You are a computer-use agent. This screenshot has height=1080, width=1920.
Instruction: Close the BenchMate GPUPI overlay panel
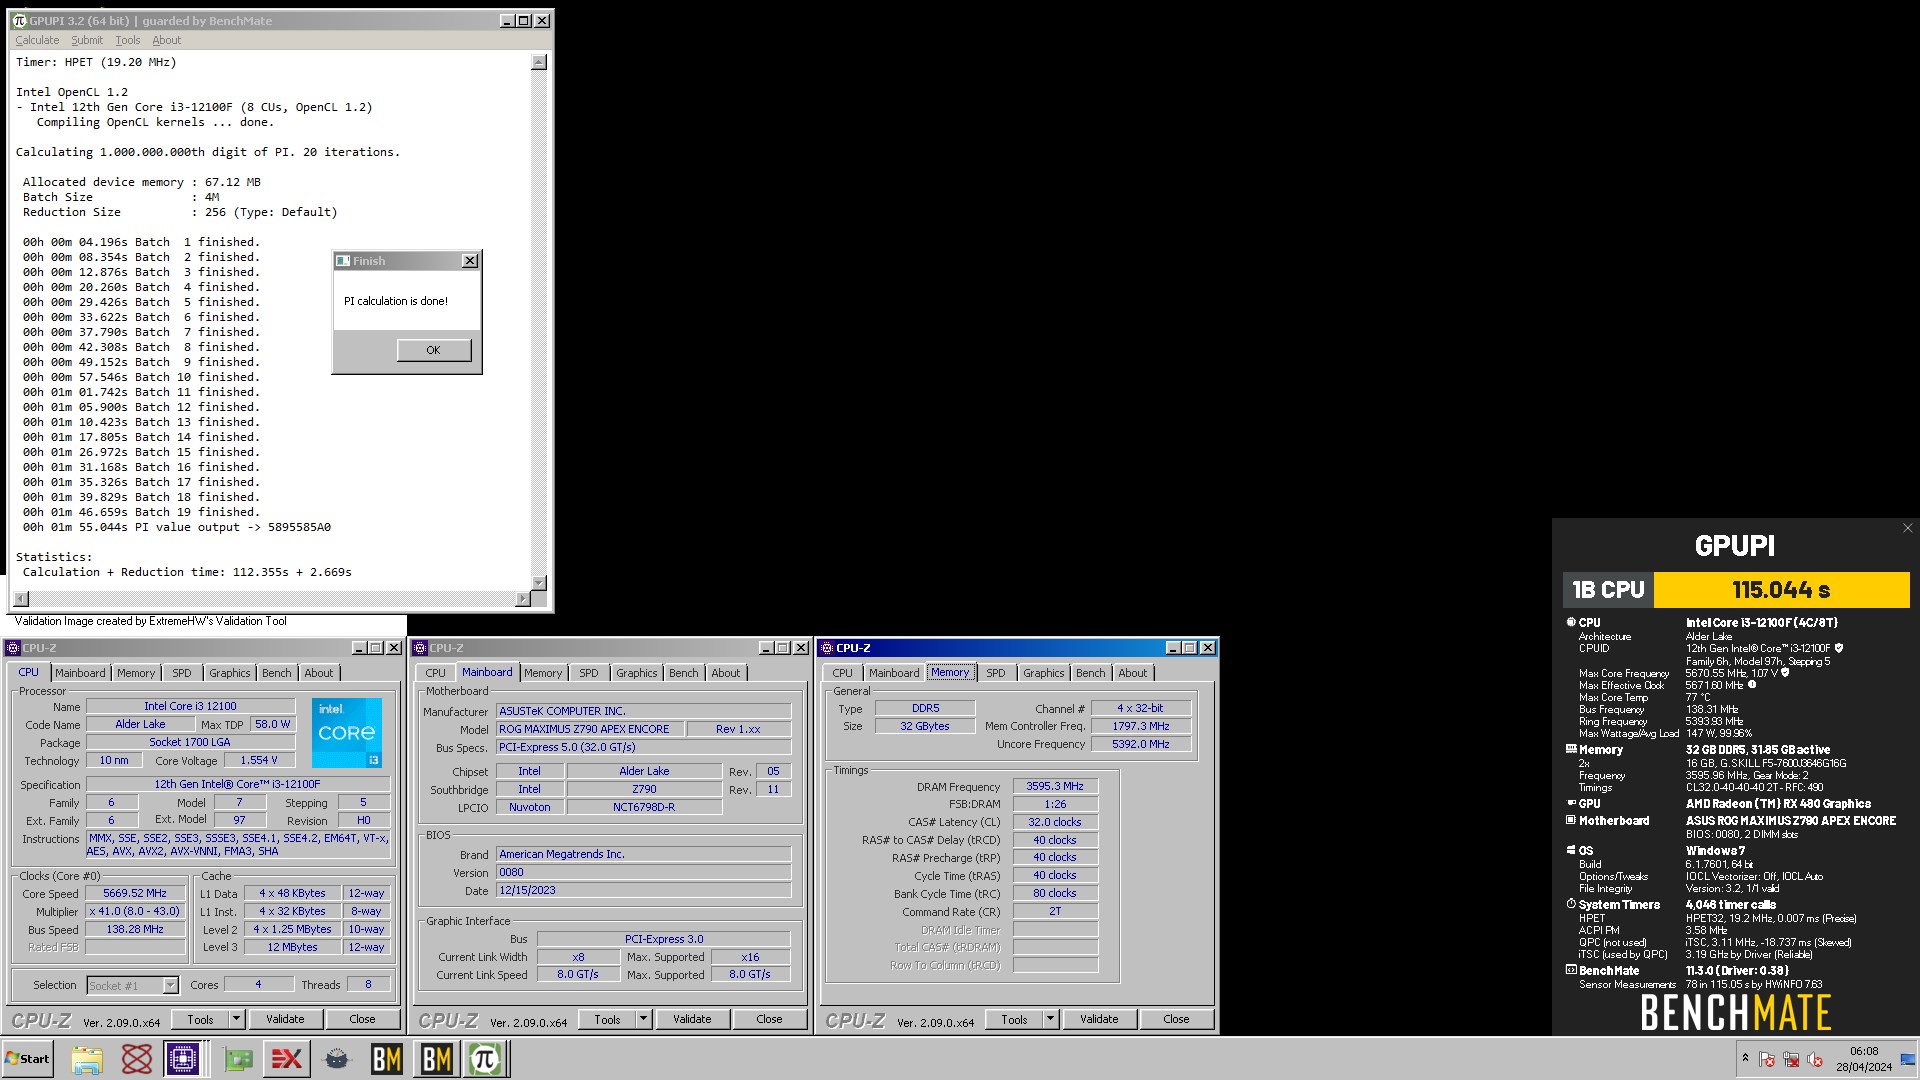point(1907,528)
